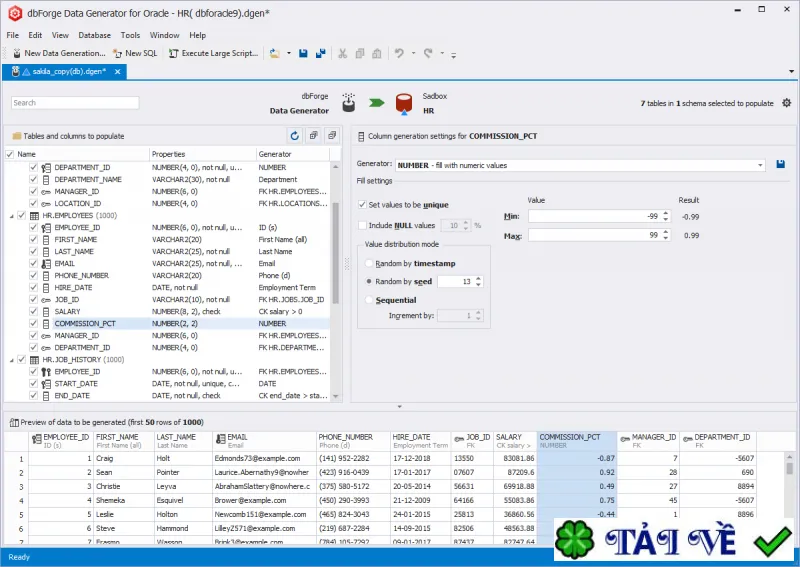Open the Generator dropdown for NUMBER

coord(760,165)
